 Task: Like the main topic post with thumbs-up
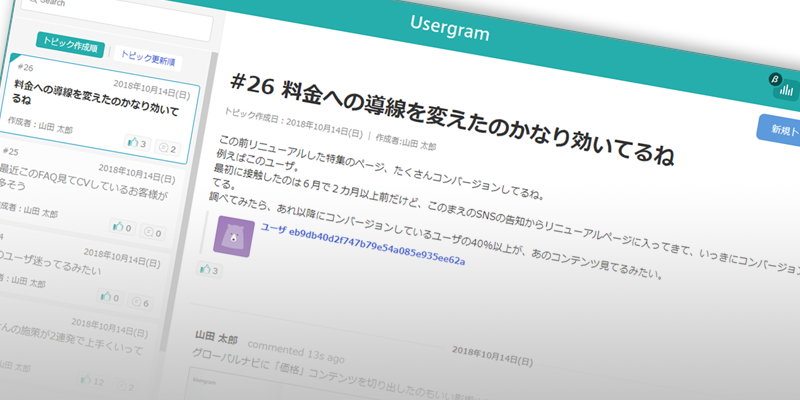coord(208,270)
